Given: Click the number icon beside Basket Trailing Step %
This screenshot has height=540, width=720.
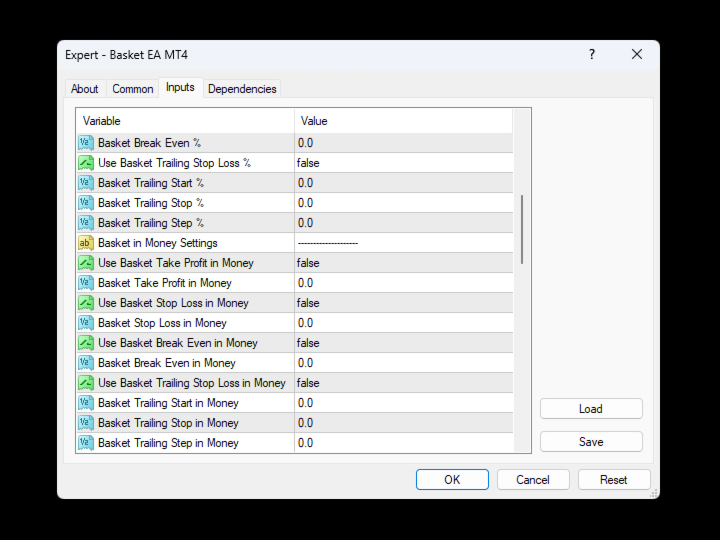Looking at the screenshot, I should (86, 223).
